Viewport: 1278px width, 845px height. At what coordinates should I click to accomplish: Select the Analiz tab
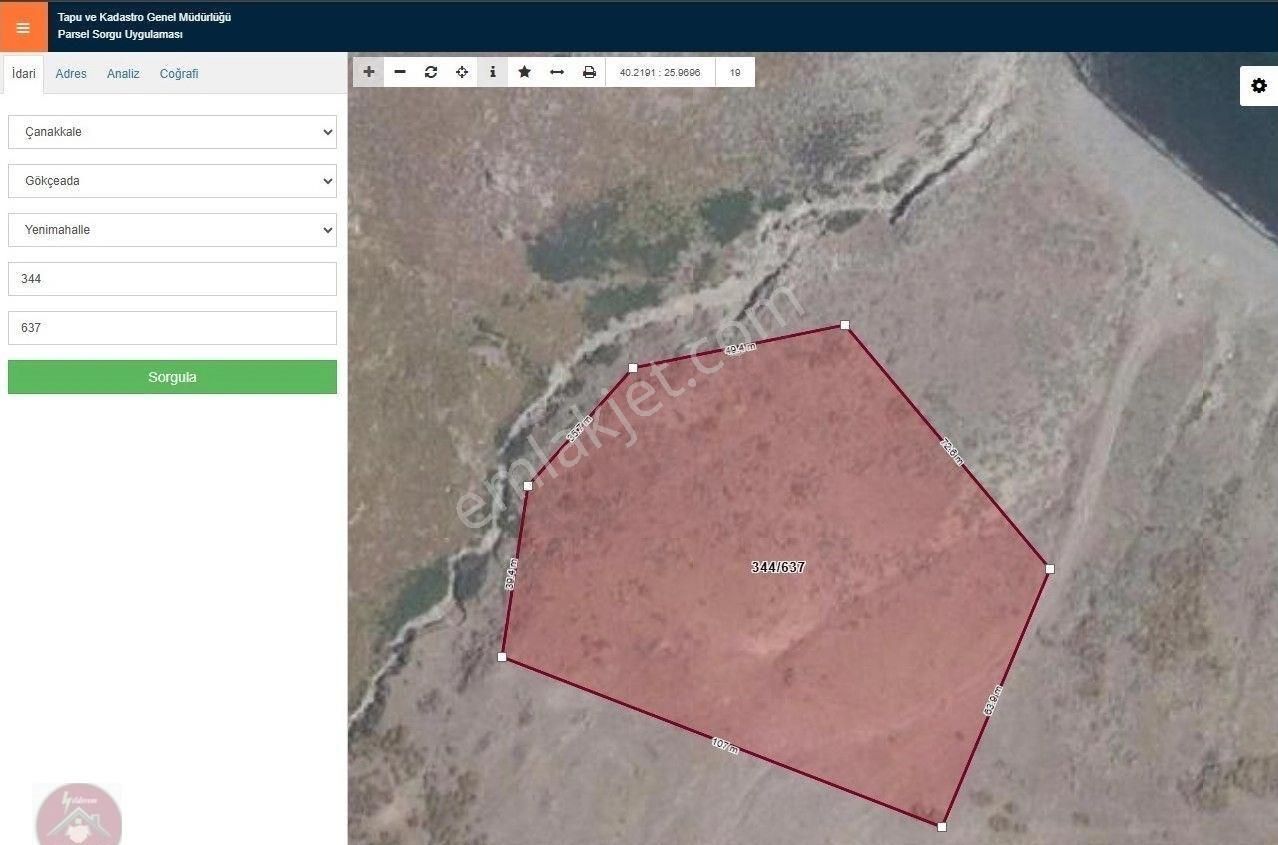click(x=122, y=73)
